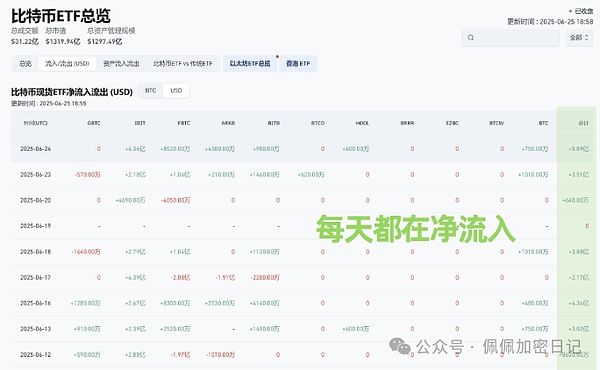Click the +1280.00万 GBTC value

pos(85,303)
